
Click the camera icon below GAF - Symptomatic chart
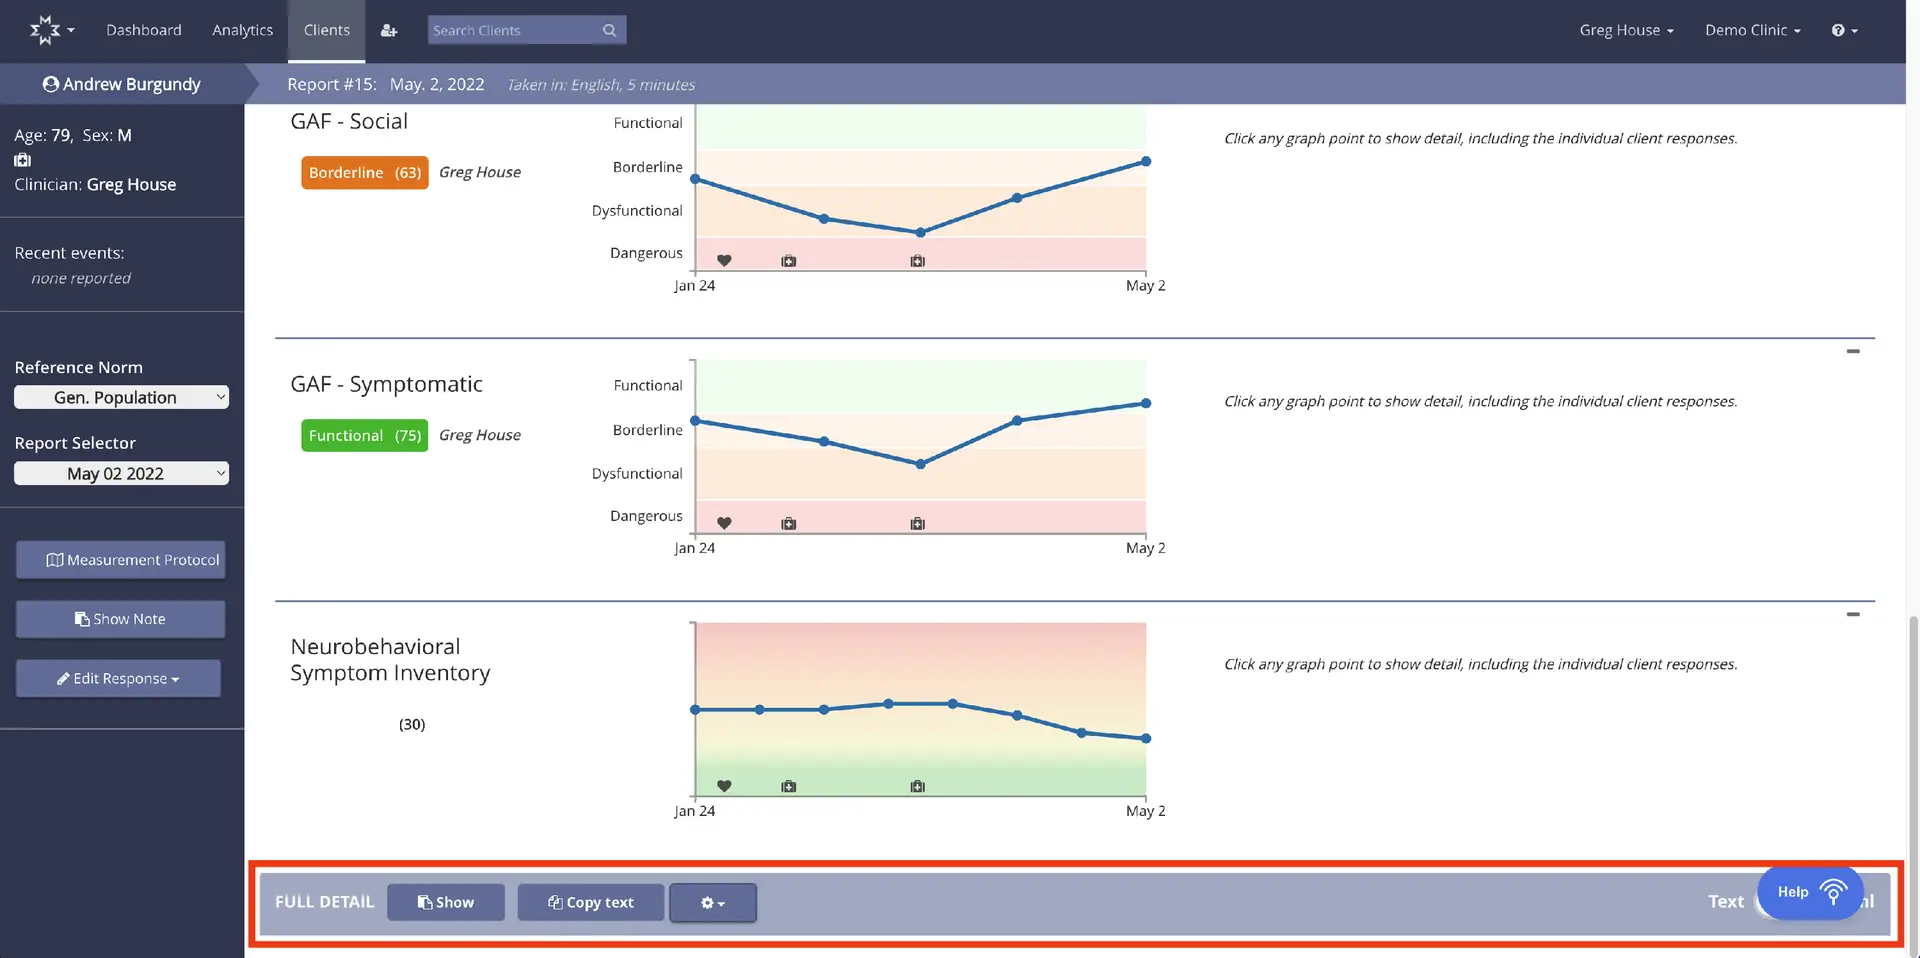pyautogui.click(x=788, y=522)
